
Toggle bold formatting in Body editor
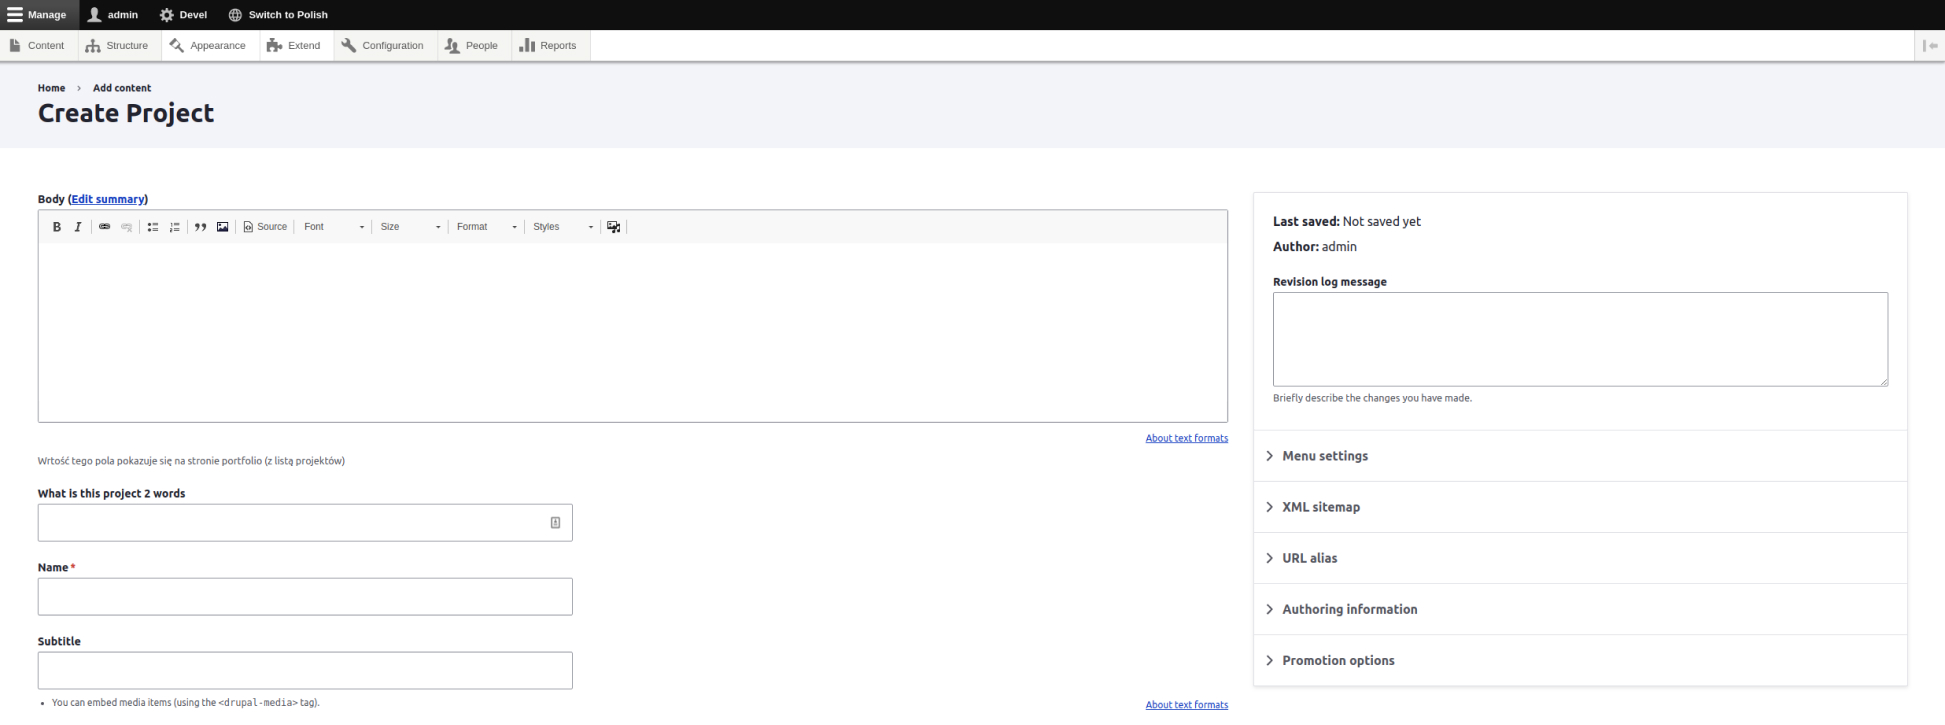tap(57, 227)
